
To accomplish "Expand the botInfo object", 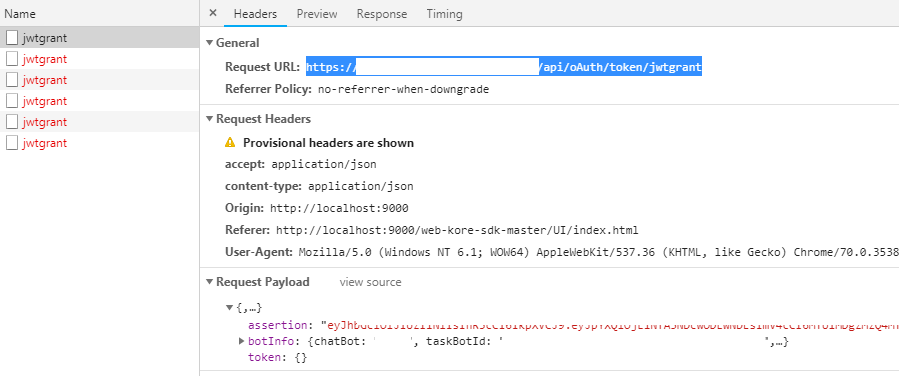I will point(241,342).
